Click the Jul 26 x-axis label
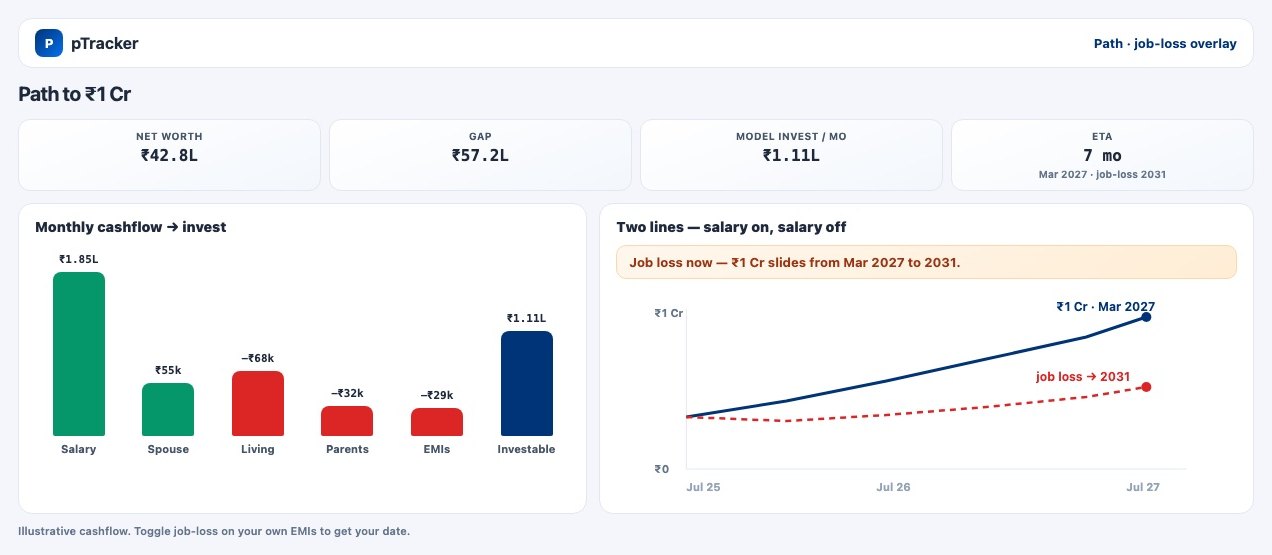This screenshot has height=555, width=1272. (893, 487)
